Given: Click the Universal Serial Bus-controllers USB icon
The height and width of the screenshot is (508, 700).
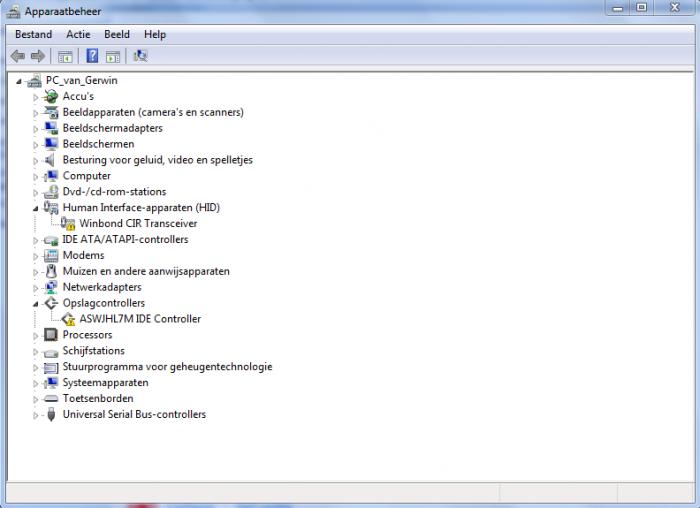Looking at the screenshot, I should pyautogui.click(x=51, y=415).
